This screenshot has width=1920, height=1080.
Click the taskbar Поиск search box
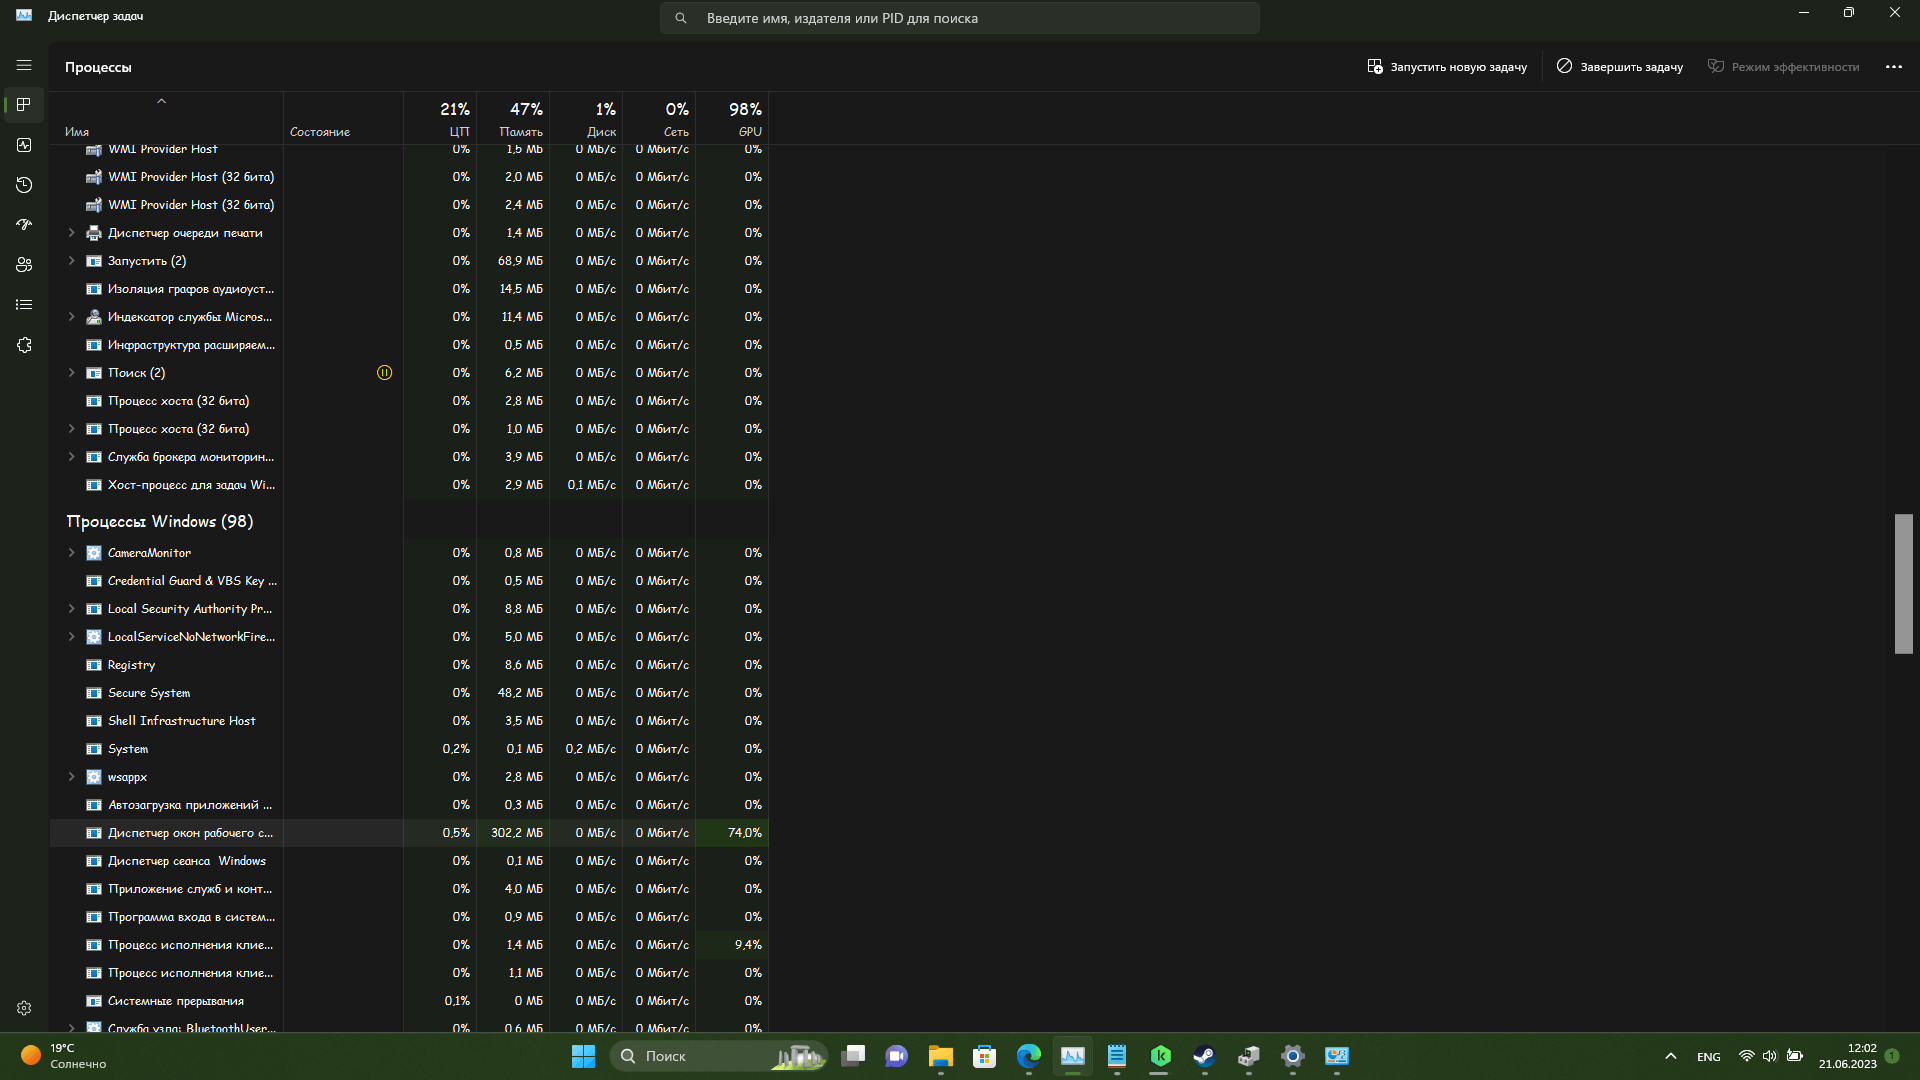pyautogui.click(x=718, y=1056)
